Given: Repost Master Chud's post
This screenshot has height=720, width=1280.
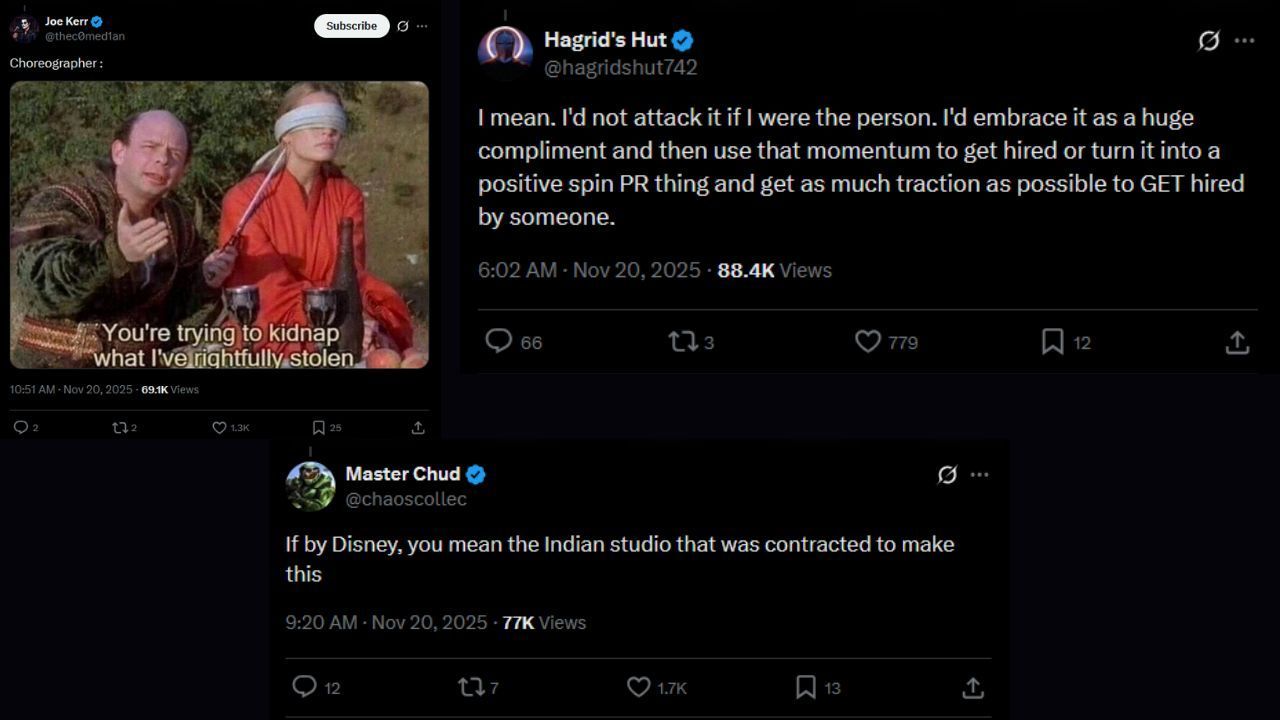Looking at the screenshot, I should [x=470, y=687].
